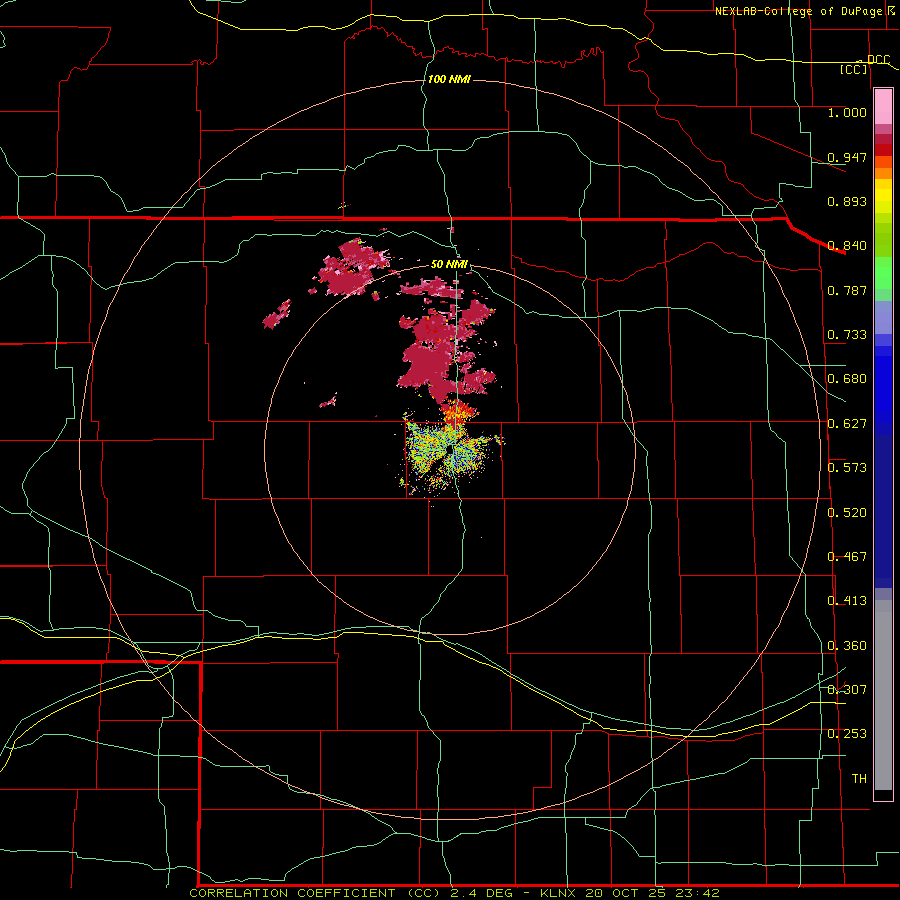Click the [CC] legend title
The height and width of the screenshot is (900, 900).
coord(854,69)
